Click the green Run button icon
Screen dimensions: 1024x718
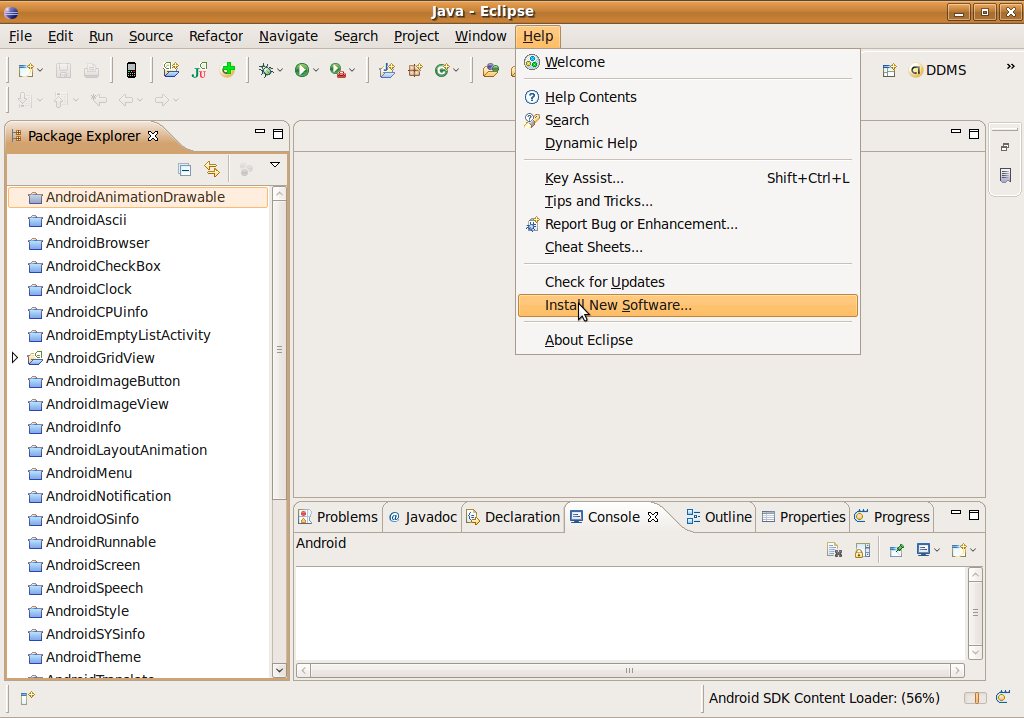pos(302,70)
